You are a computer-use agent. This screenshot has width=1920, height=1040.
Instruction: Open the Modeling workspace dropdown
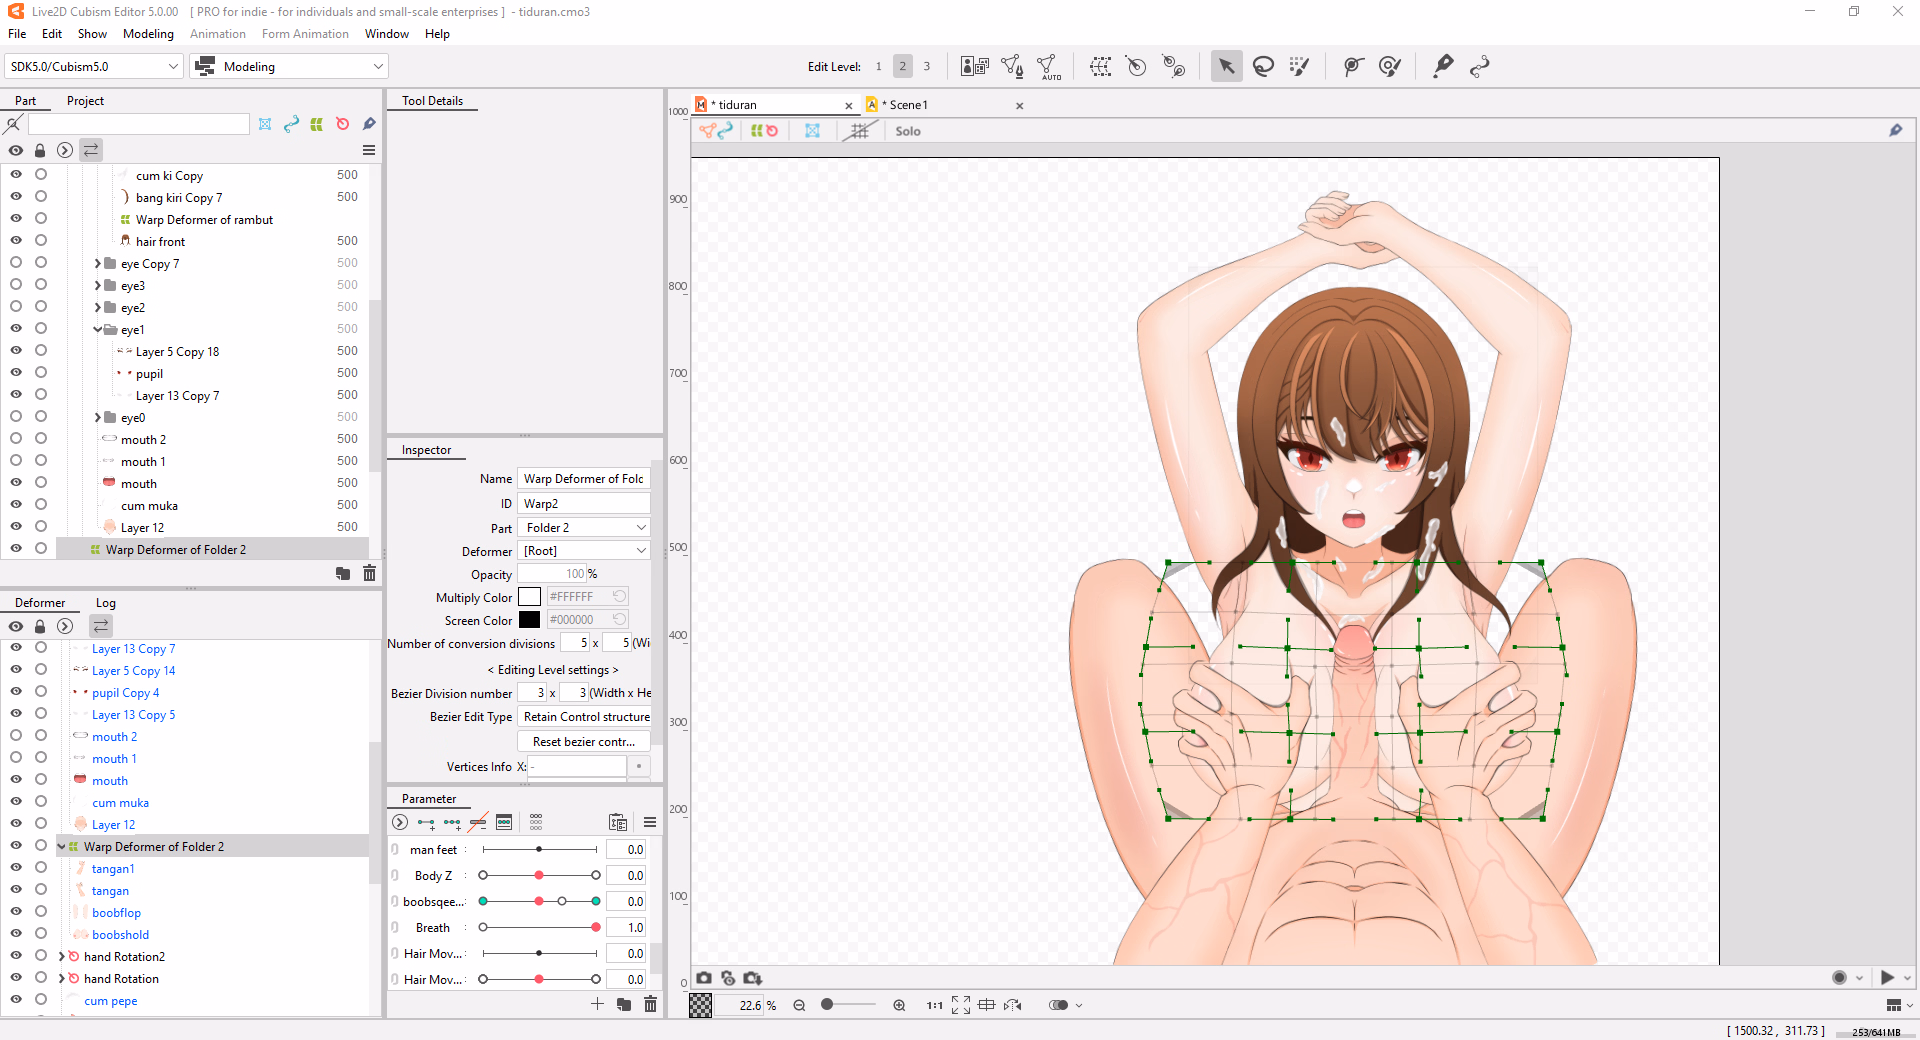pos(289,67)
